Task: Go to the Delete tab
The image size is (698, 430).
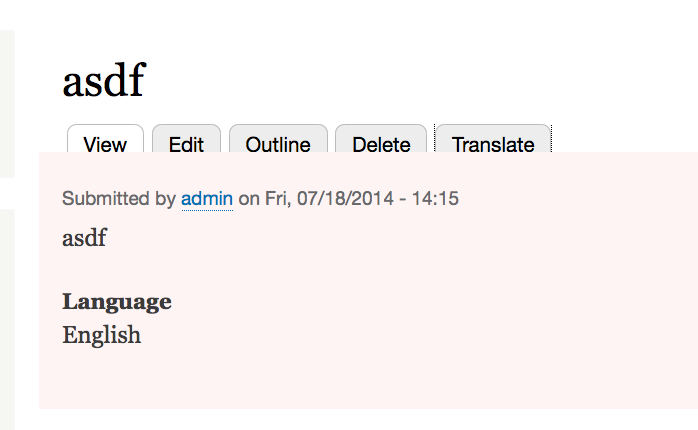Action: click(381, 144)
